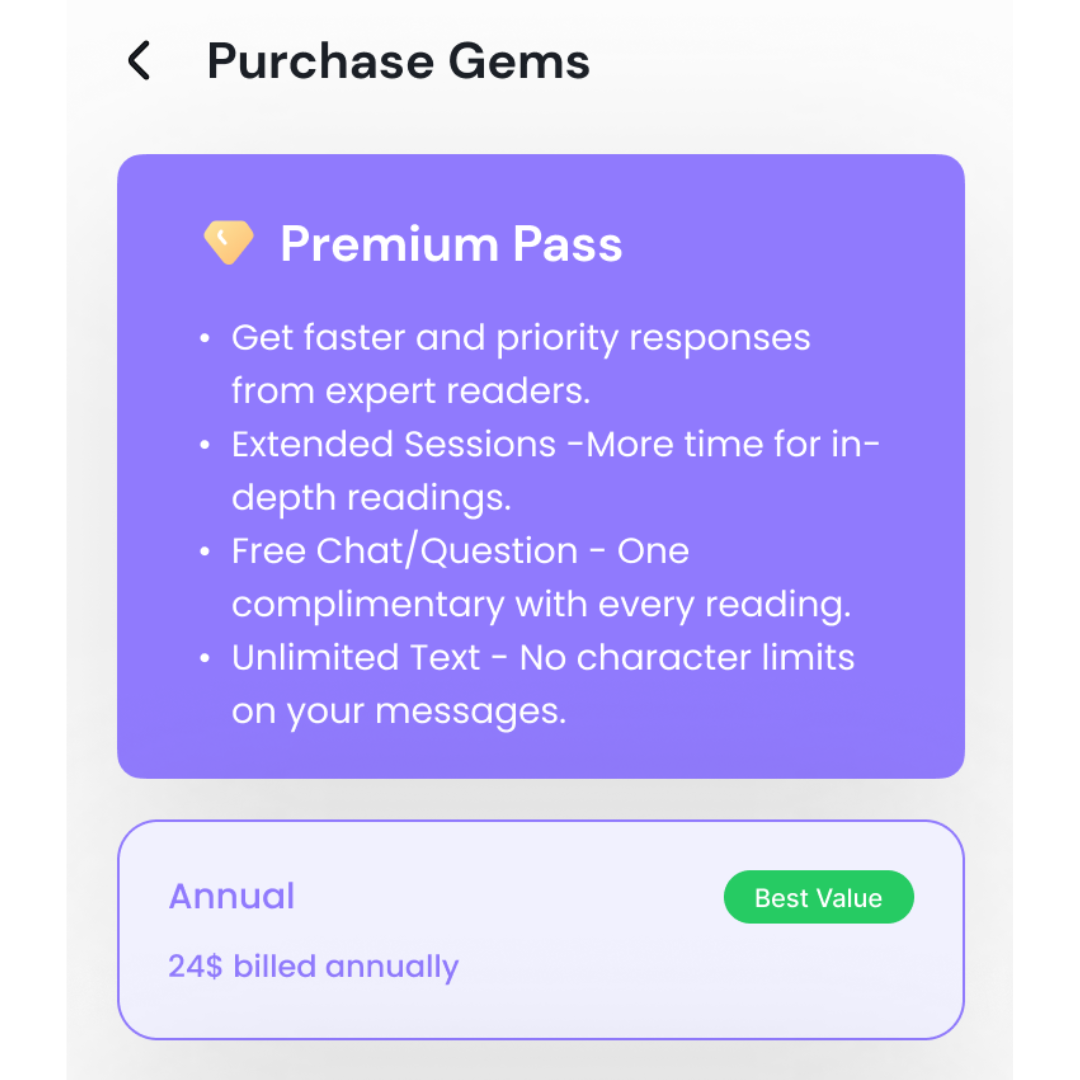Go back using the left arrow
The height and width of the screenshot is (1080, 1080).
(x=139, y=61)
